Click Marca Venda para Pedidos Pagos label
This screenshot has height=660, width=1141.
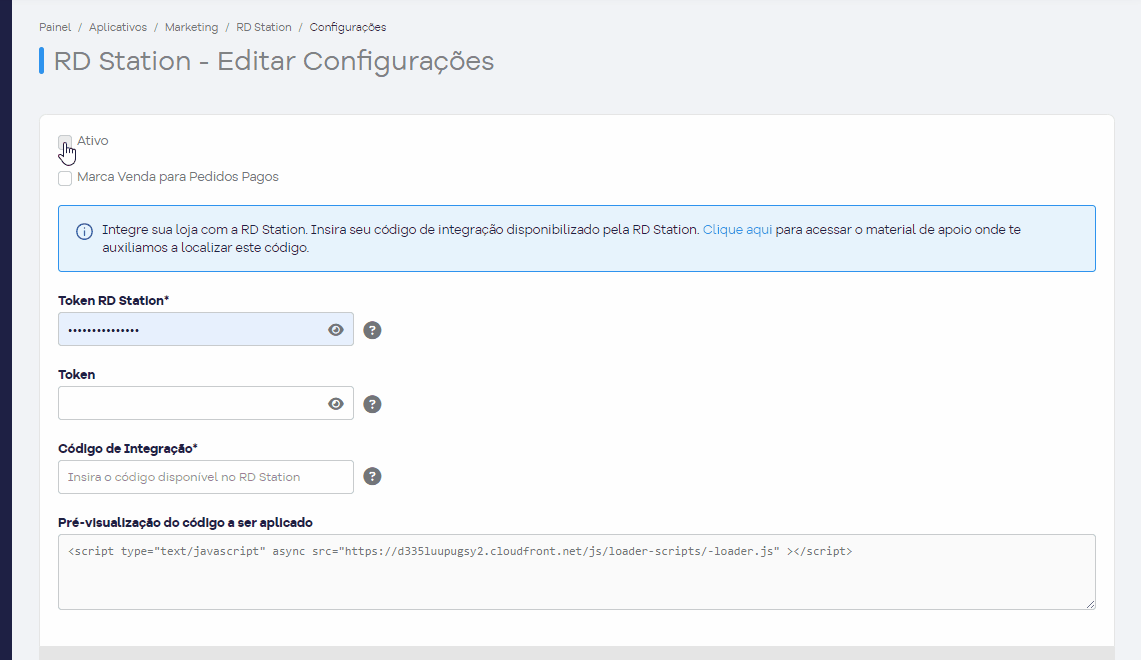tap(178, 177)
